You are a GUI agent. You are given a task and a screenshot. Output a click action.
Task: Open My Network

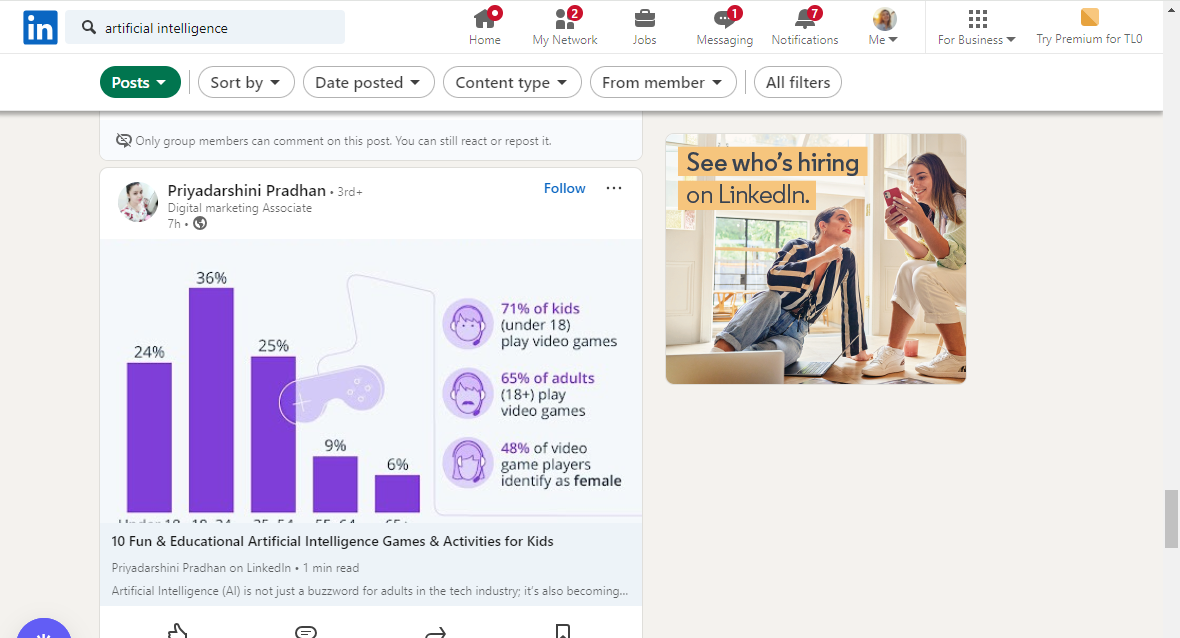pos(564,26)
